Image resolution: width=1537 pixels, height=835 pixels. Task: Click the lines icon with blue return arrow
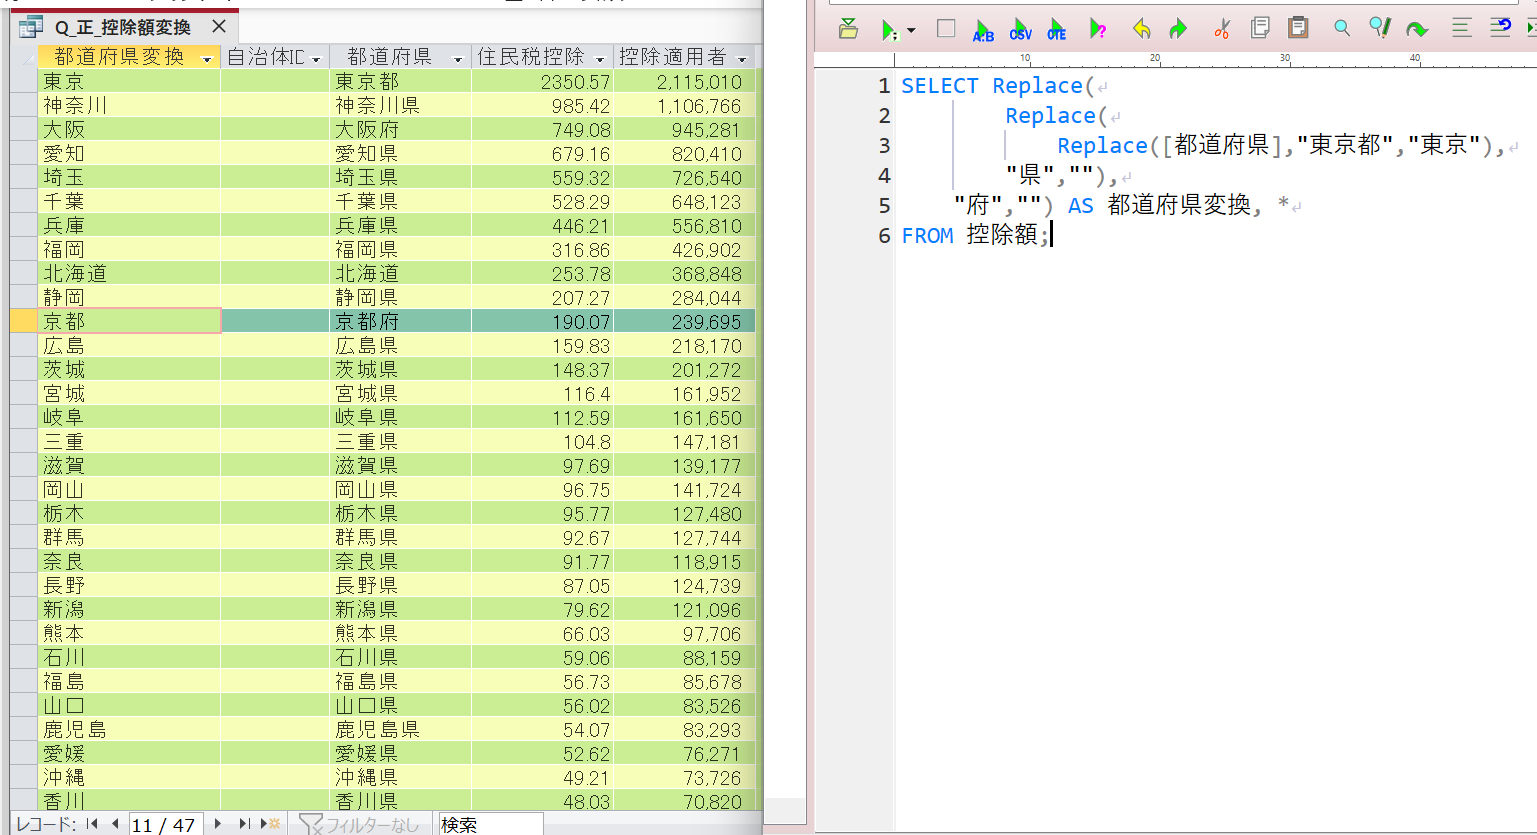pyautogui.click(x=1500, y=28)
